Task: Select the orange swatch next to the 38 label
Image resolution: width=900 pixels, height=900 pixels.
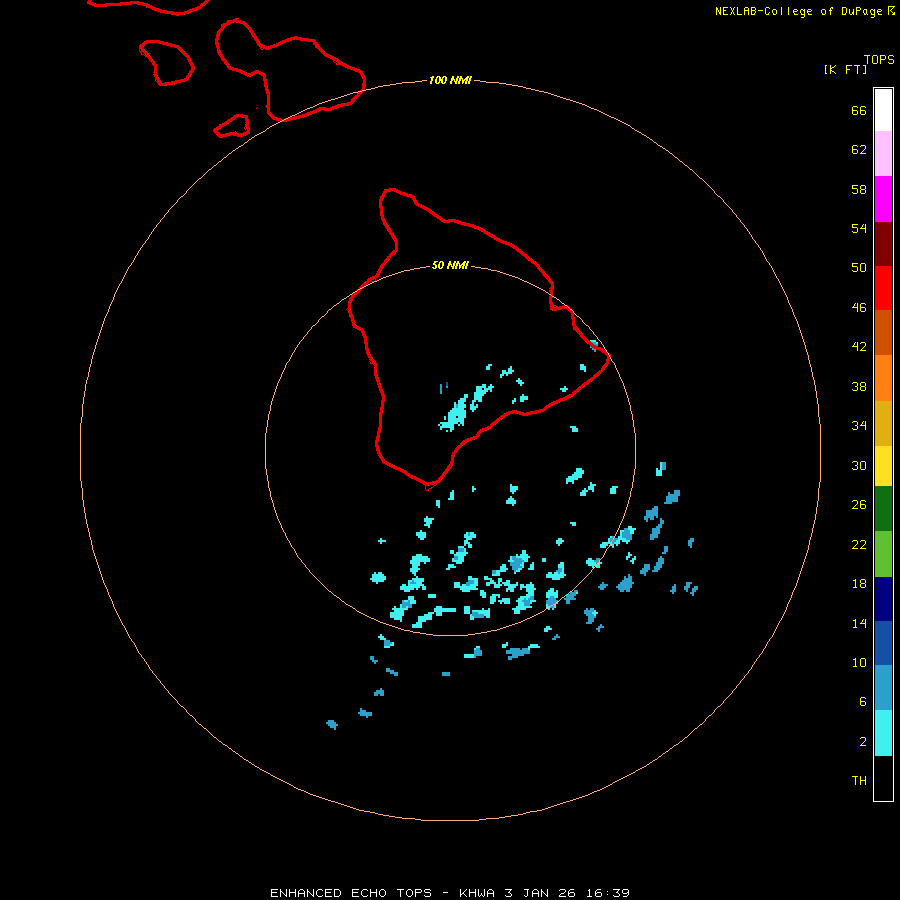Action: 883,378
